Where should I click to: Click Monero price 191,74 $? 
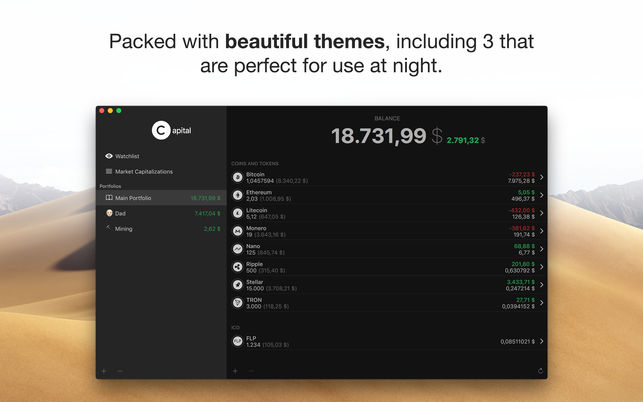(524, 235)
